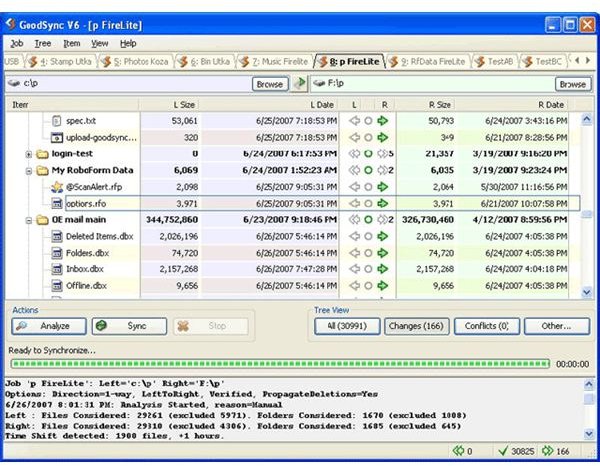The height and width of the screenshot is (466, 600).
Task: Select do-nothing circle for OE mail main
Action: [x=368, y=220]
